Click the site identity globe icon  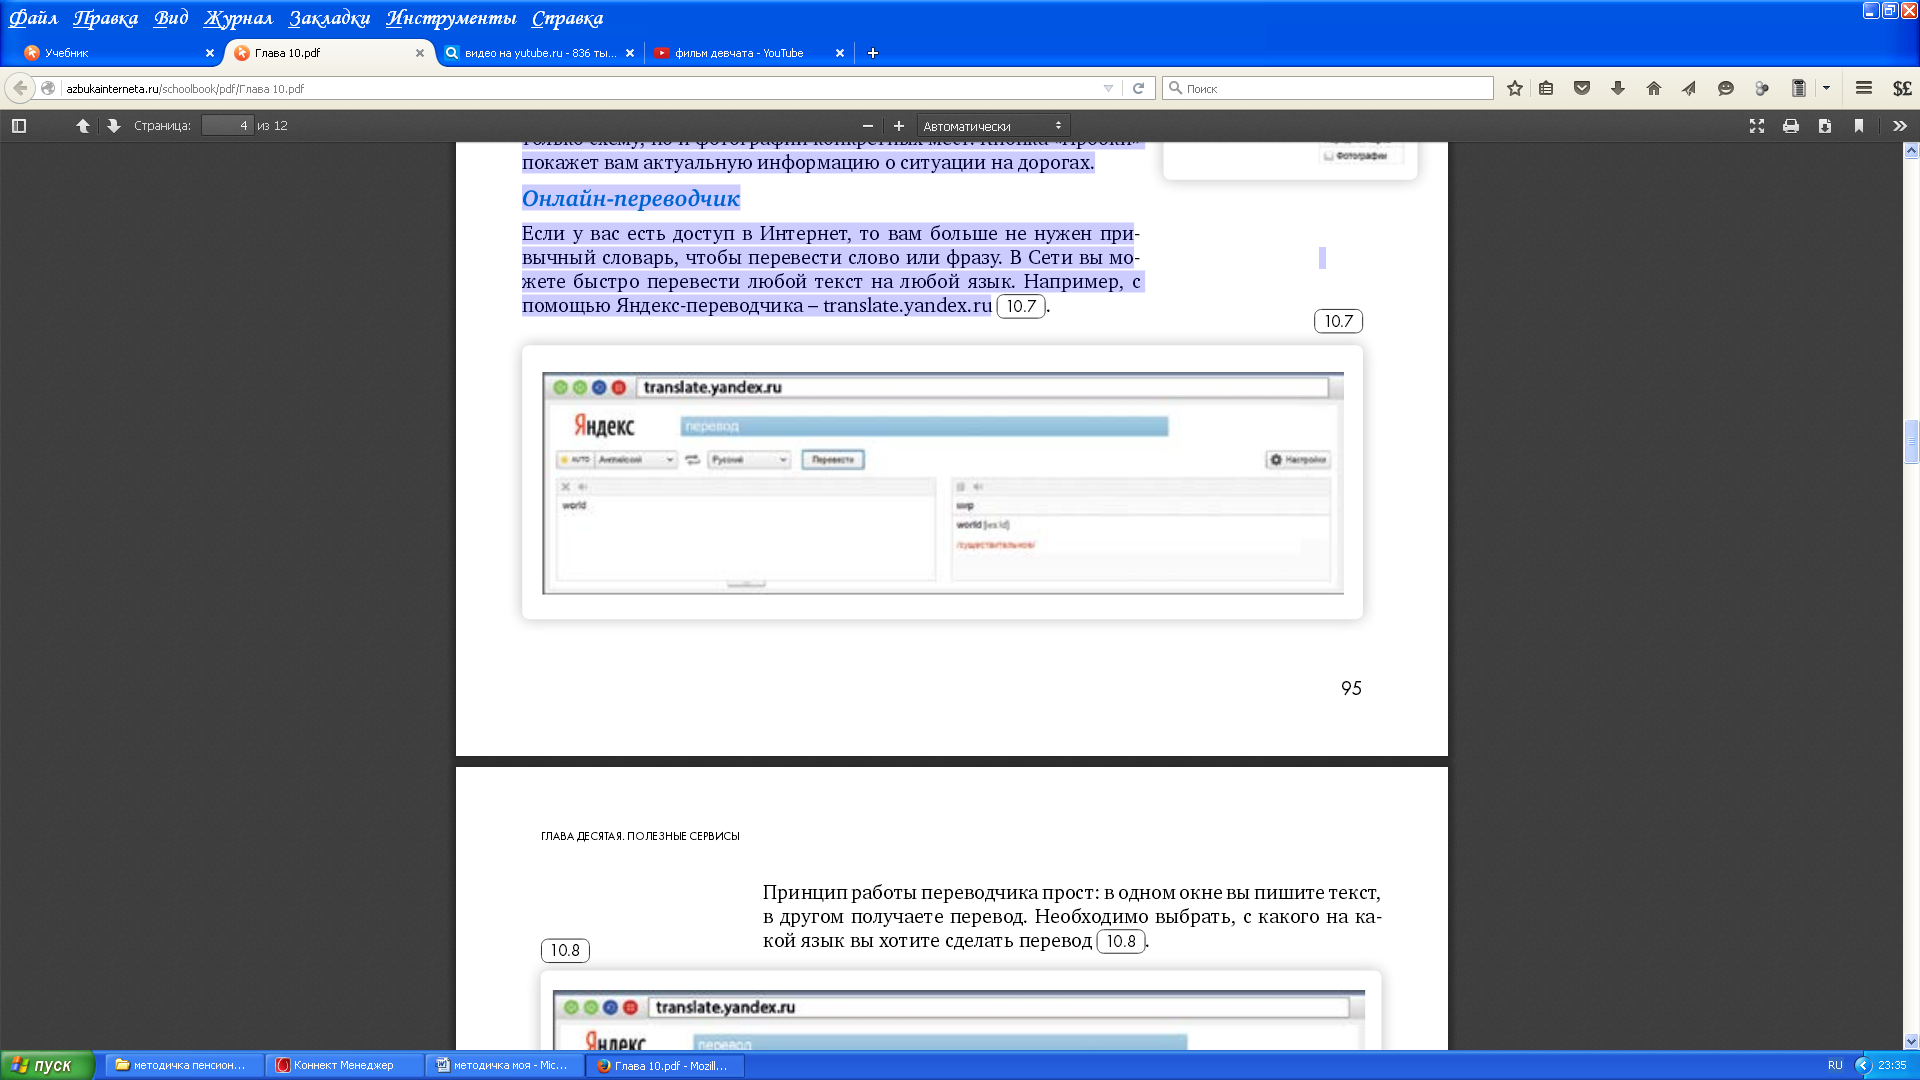[x=47, y=88]
